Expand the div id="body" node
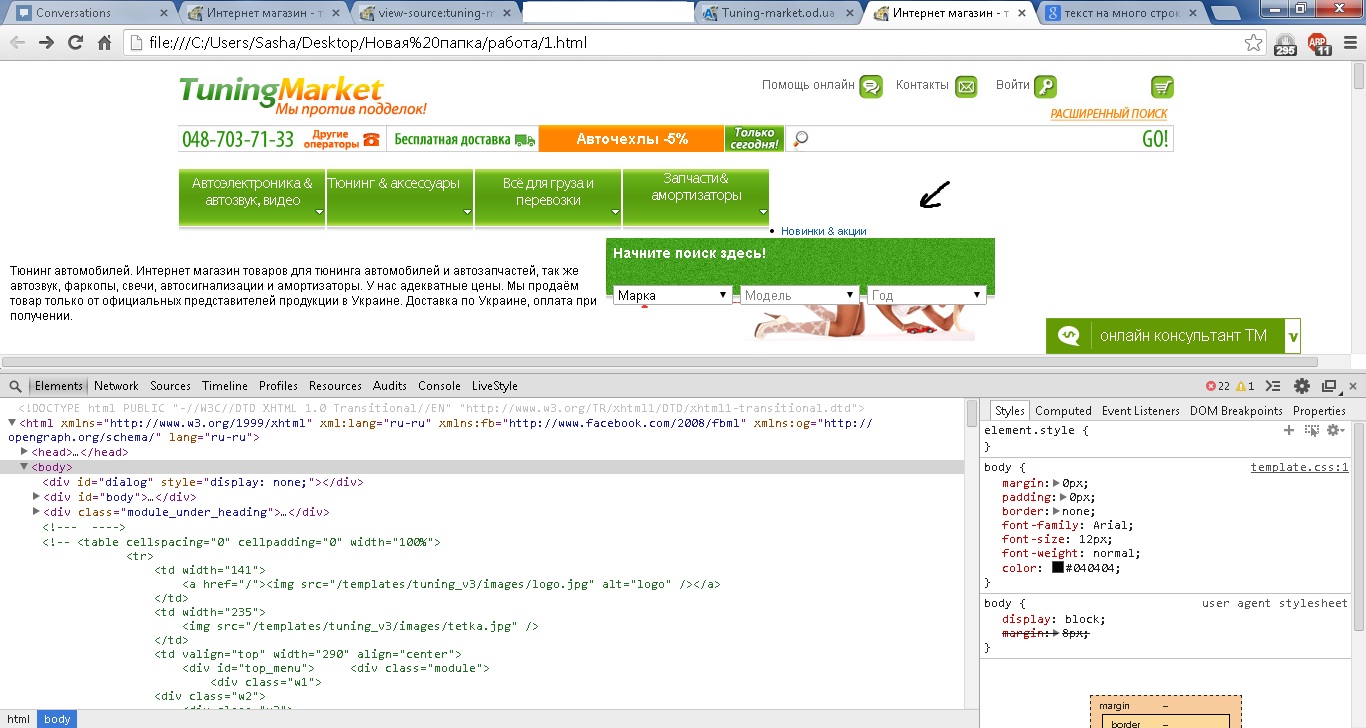 tap(37, 497)
